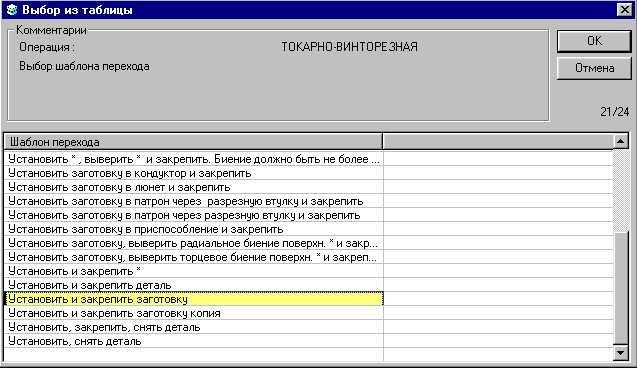Screen dimensions: 637x368
Task: Select row 'Установить и закрепить деталь'
Action: (193, 286)
